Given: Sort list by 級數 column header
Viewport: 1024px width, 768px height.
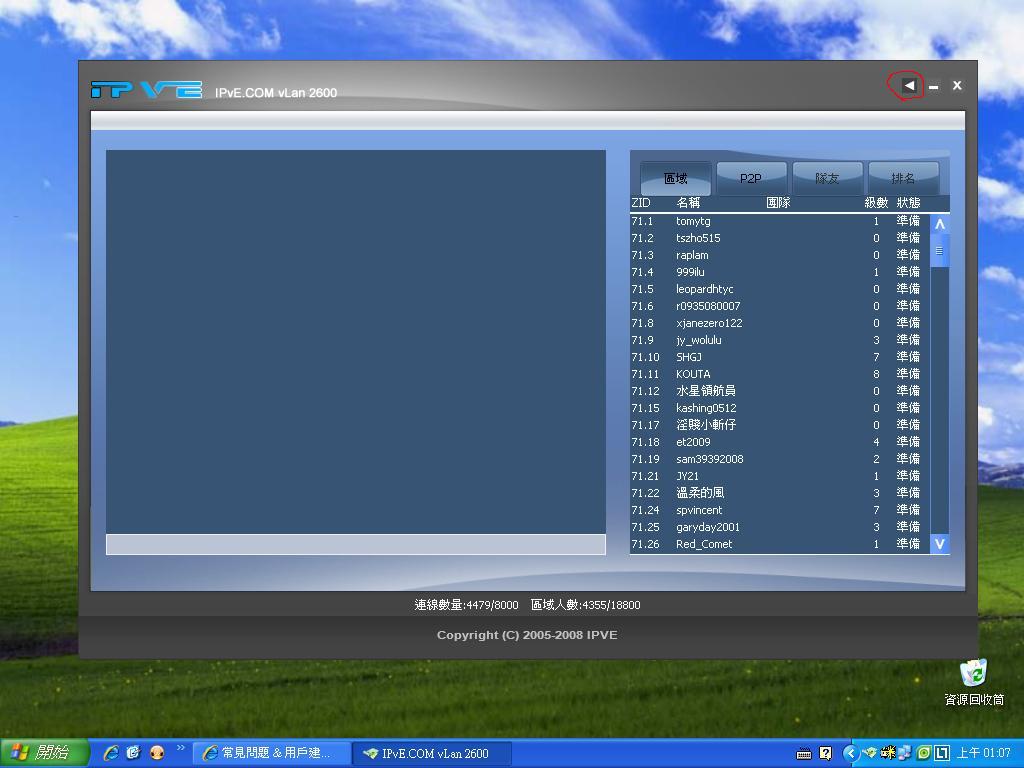Looking at the screenshot, I should click(x=876, y=203).
